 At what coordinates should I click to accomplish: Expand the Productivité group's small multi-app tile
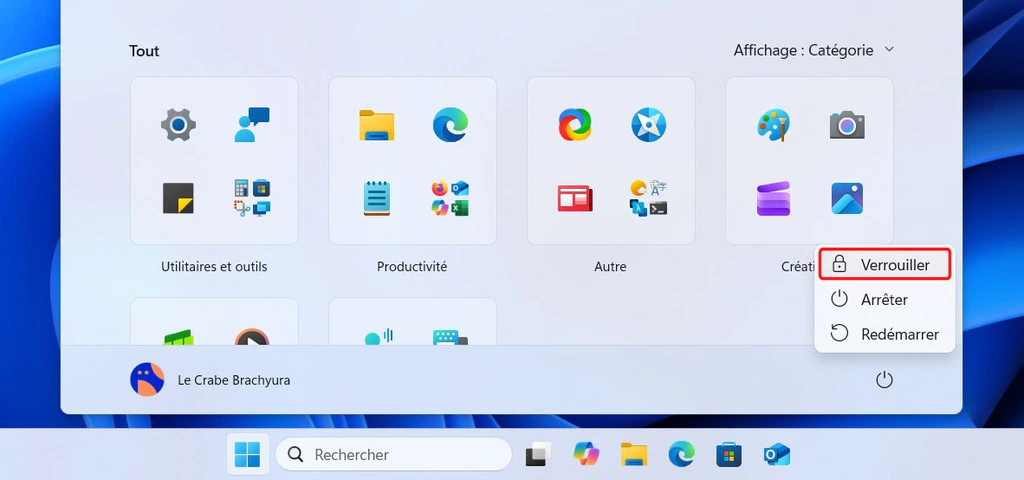click(x=450, y=198)
